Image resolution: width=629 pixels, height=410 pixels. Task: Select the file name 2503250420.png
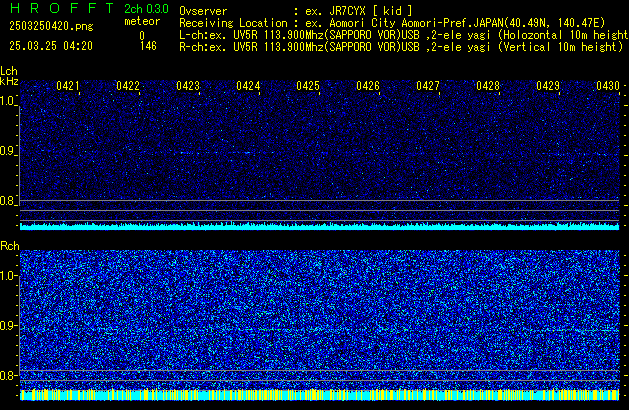(51, 26)
